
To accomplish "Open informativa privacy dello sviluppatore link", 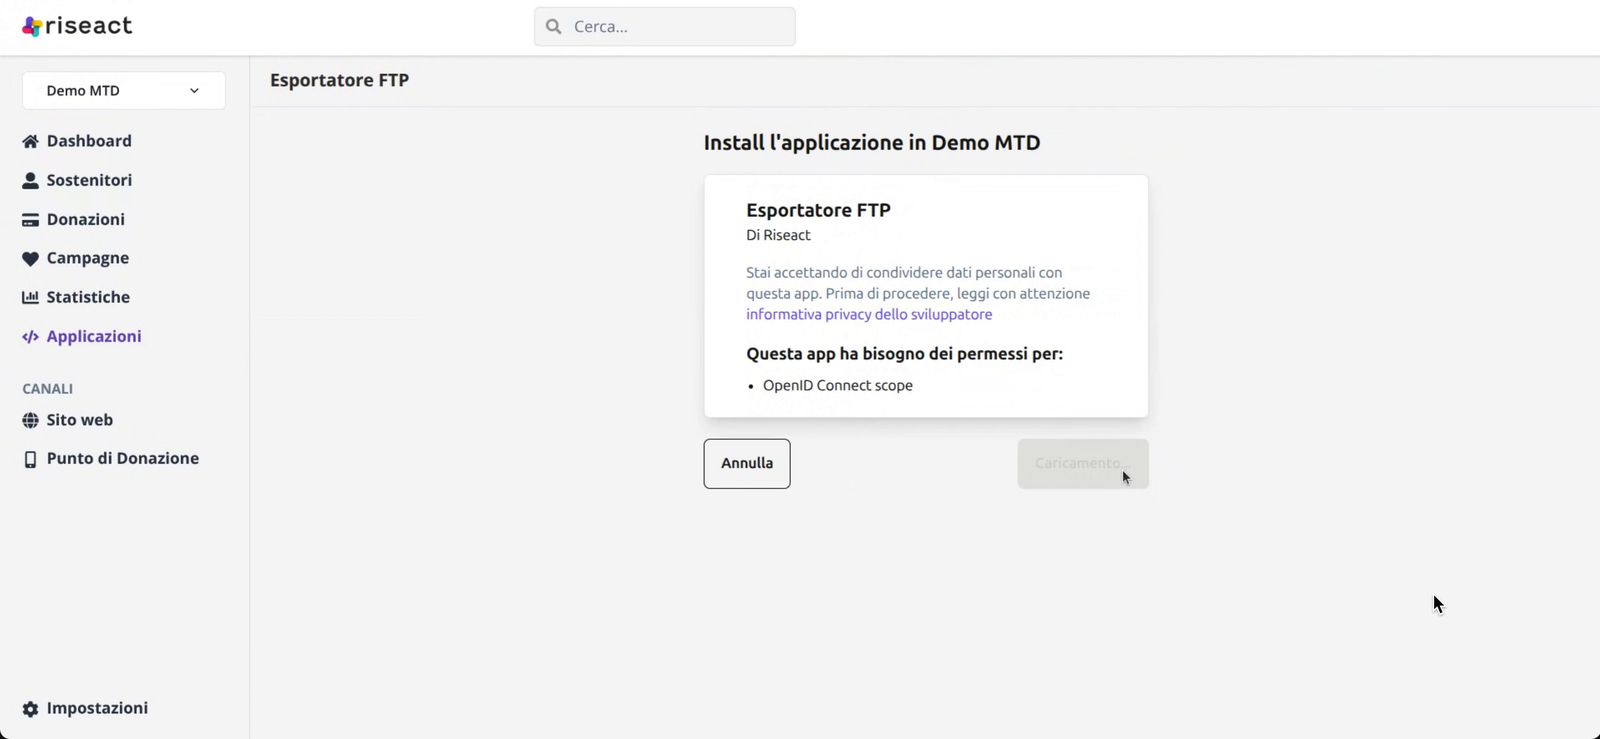I will (869, 314).
